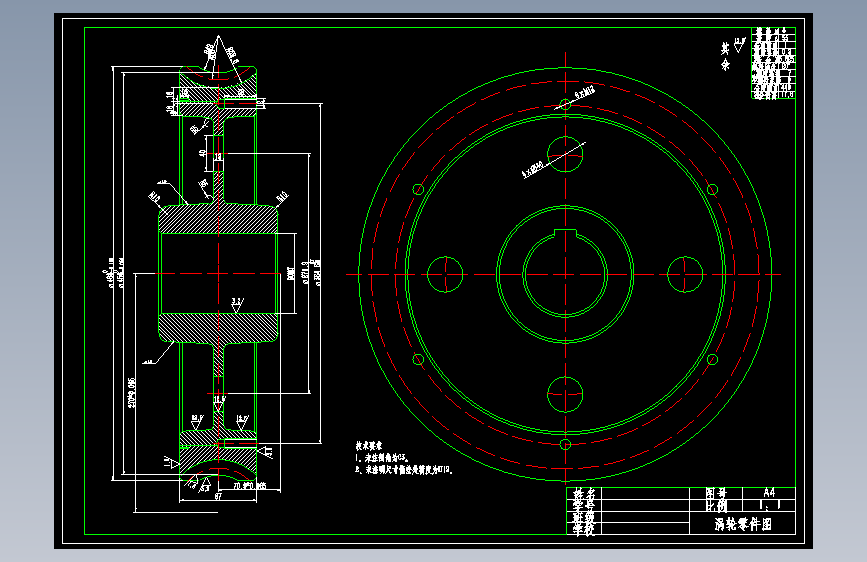Select the 比例 label in title block
The image size is (867, 562).
coord(716,505)
